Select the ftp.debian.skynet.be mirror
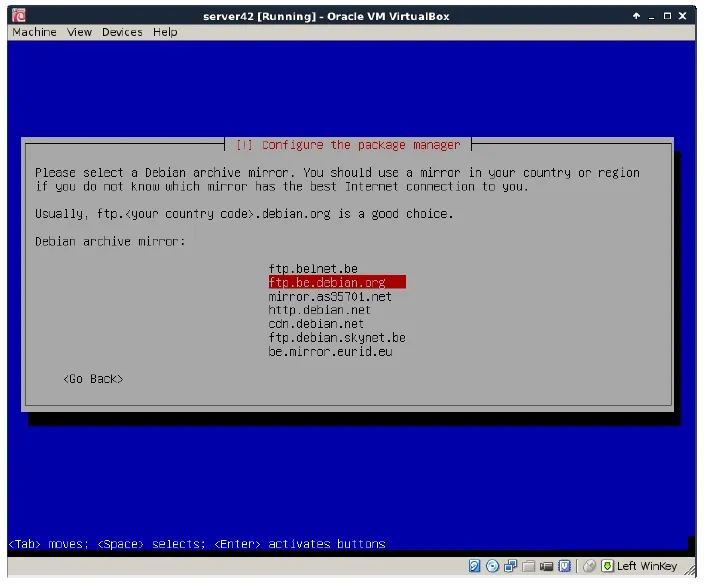 click(337, 337)
